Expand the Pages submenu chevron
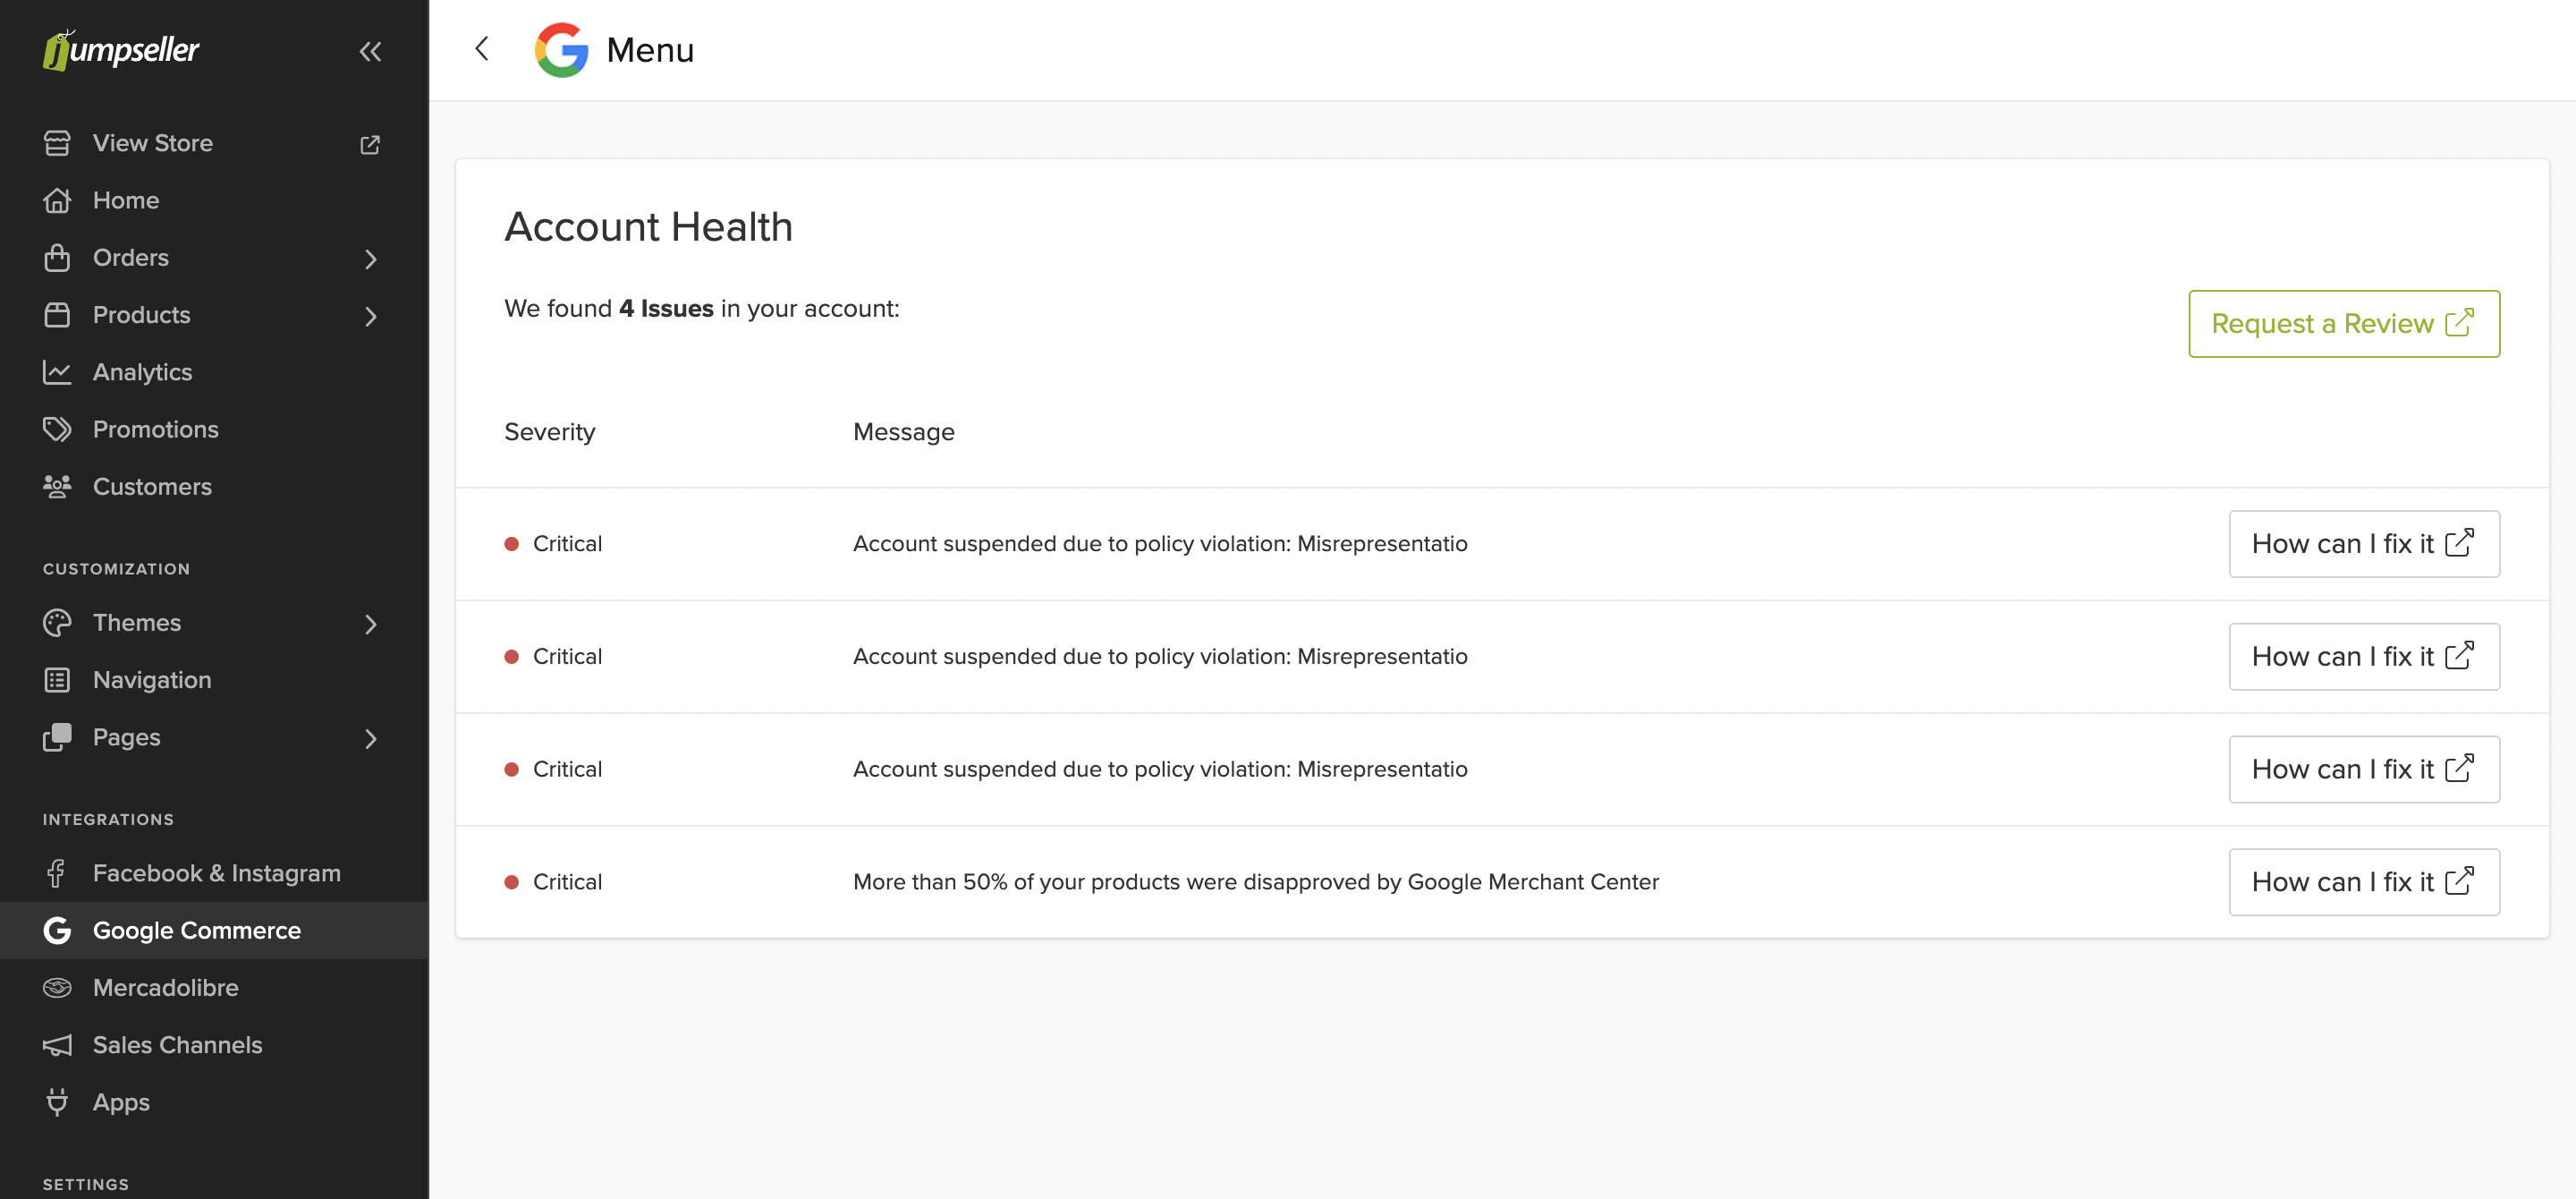The height and width of the screenshot is (1199, 2576). 370,738
